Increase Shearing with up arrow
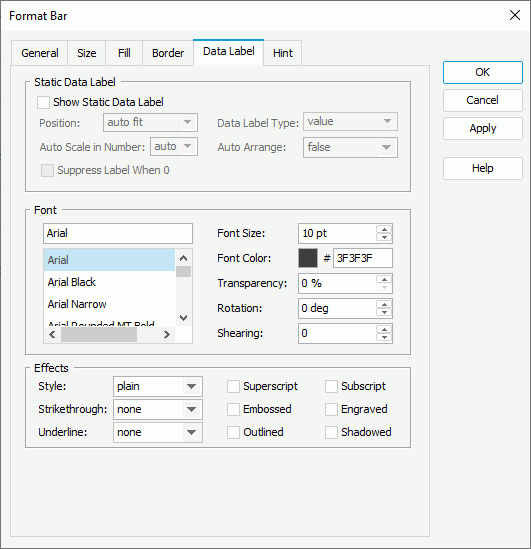This screenshot has height=549, width=531. [384, 329]
